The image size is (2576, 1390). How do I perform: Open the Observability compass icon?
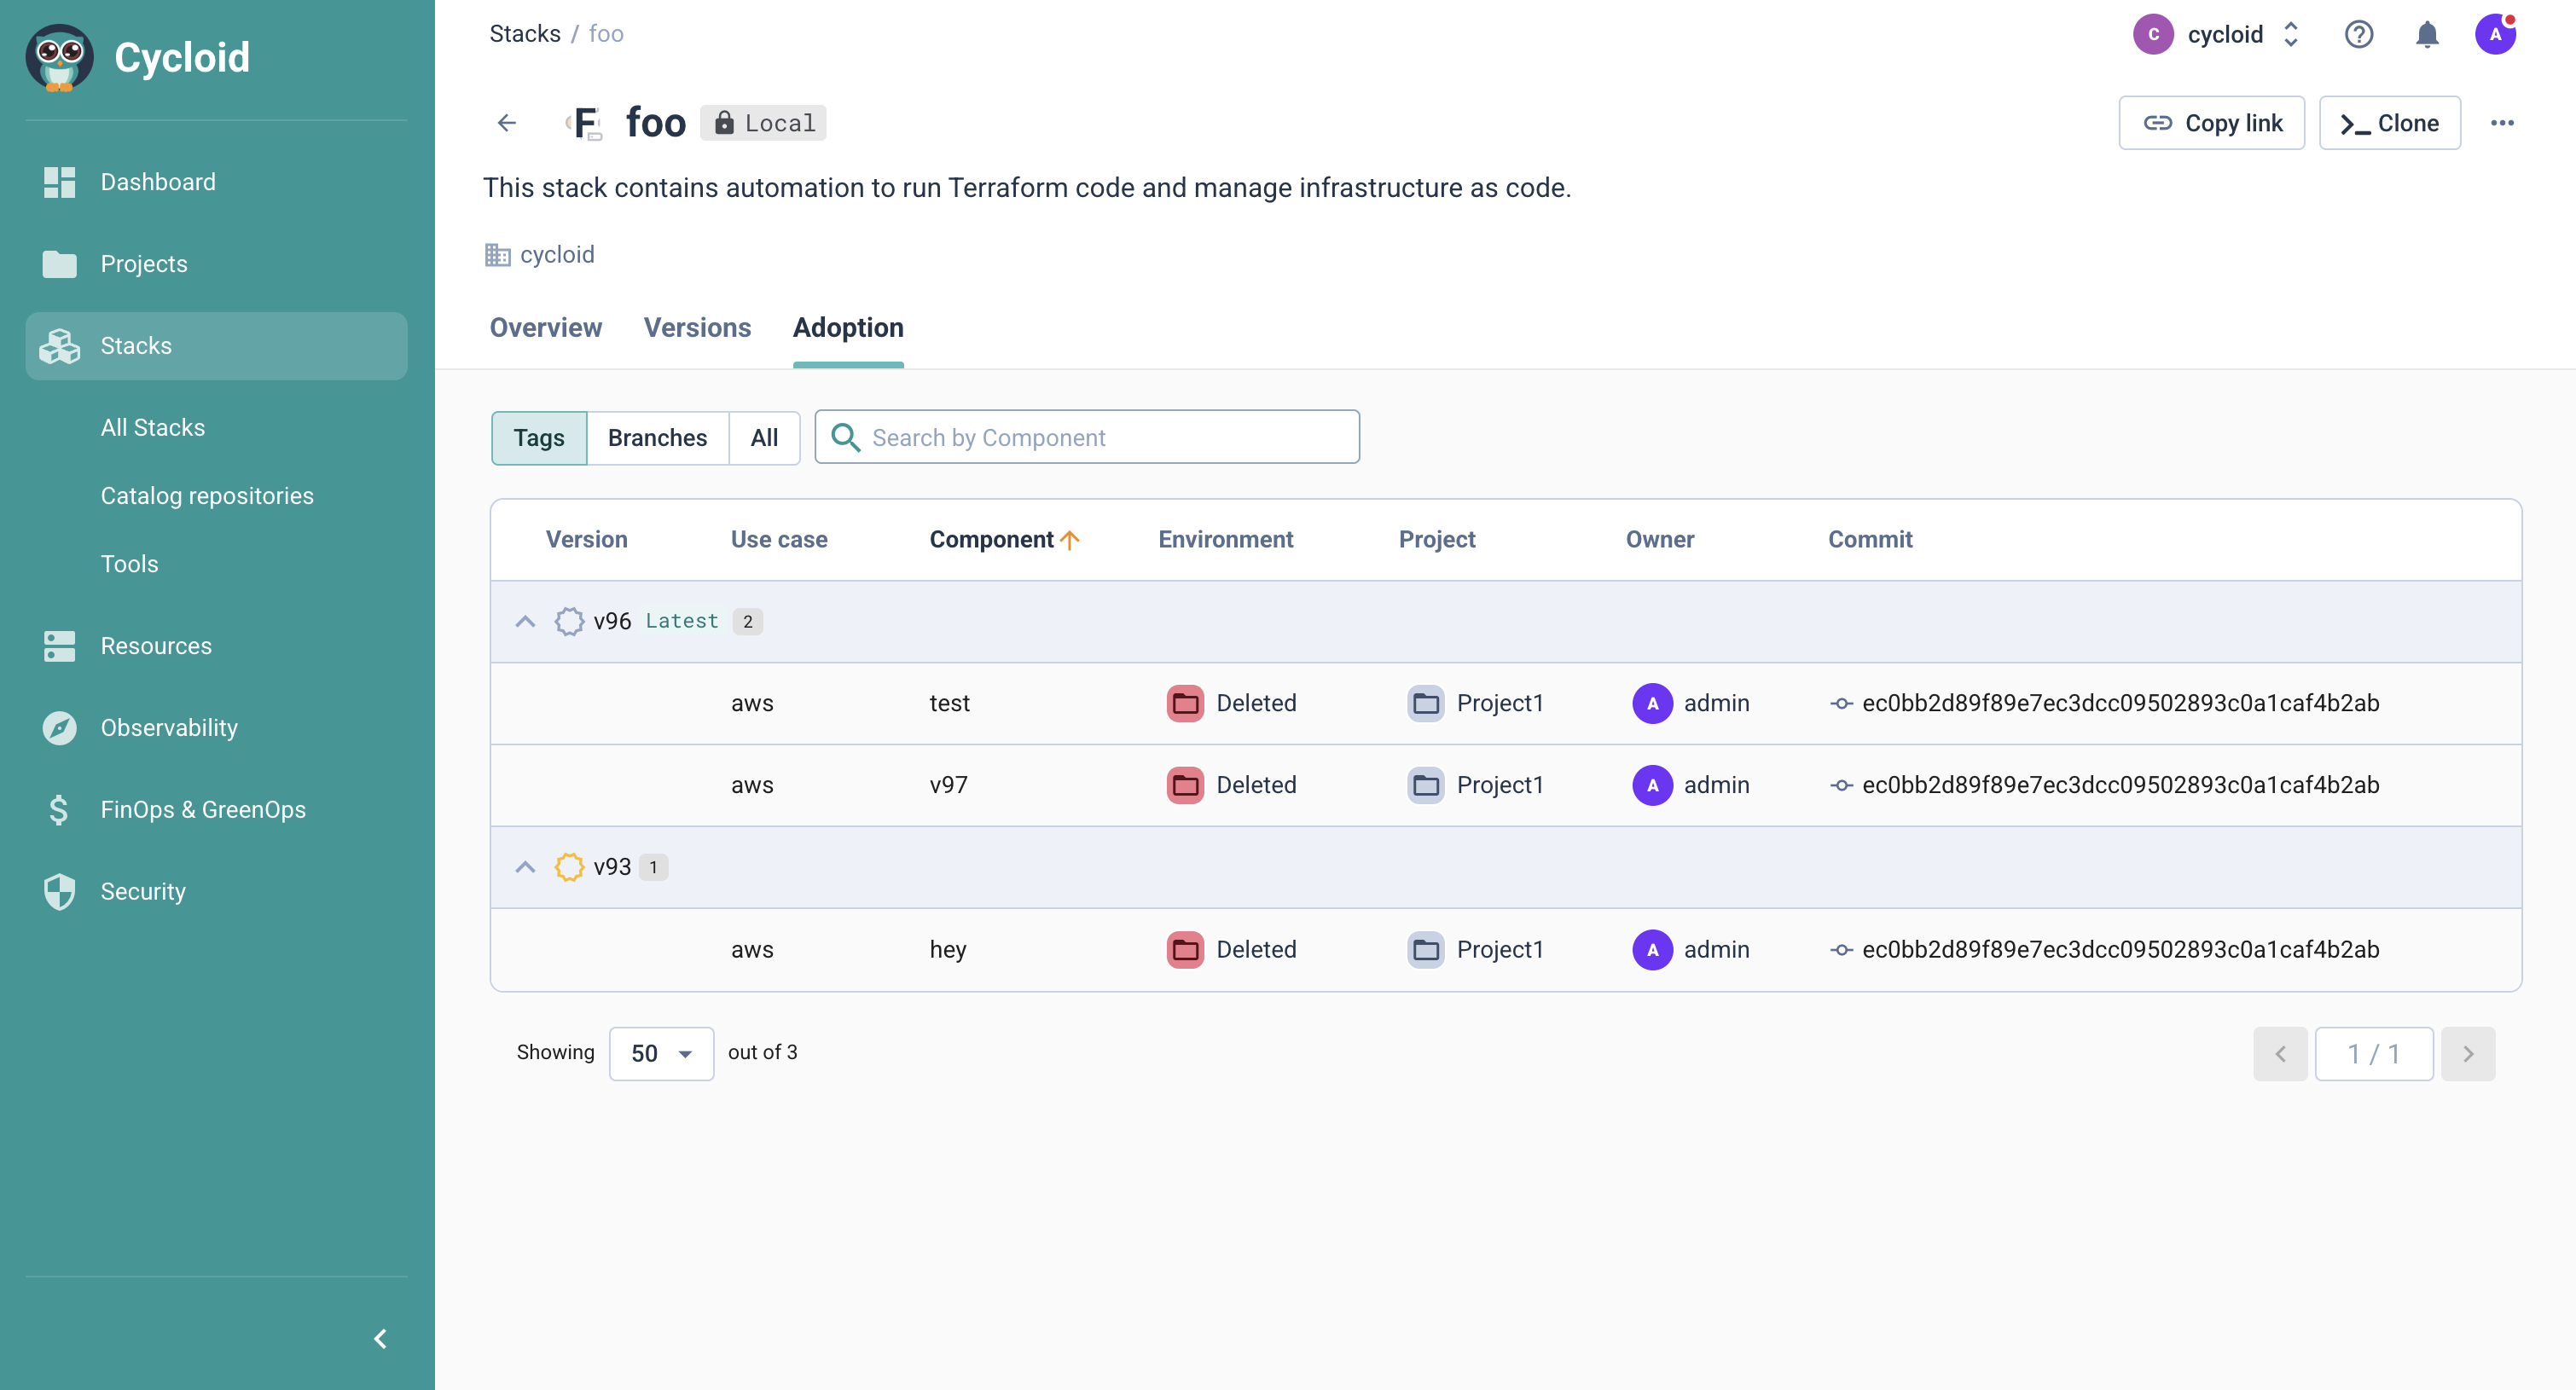click(x=59, y=728)
